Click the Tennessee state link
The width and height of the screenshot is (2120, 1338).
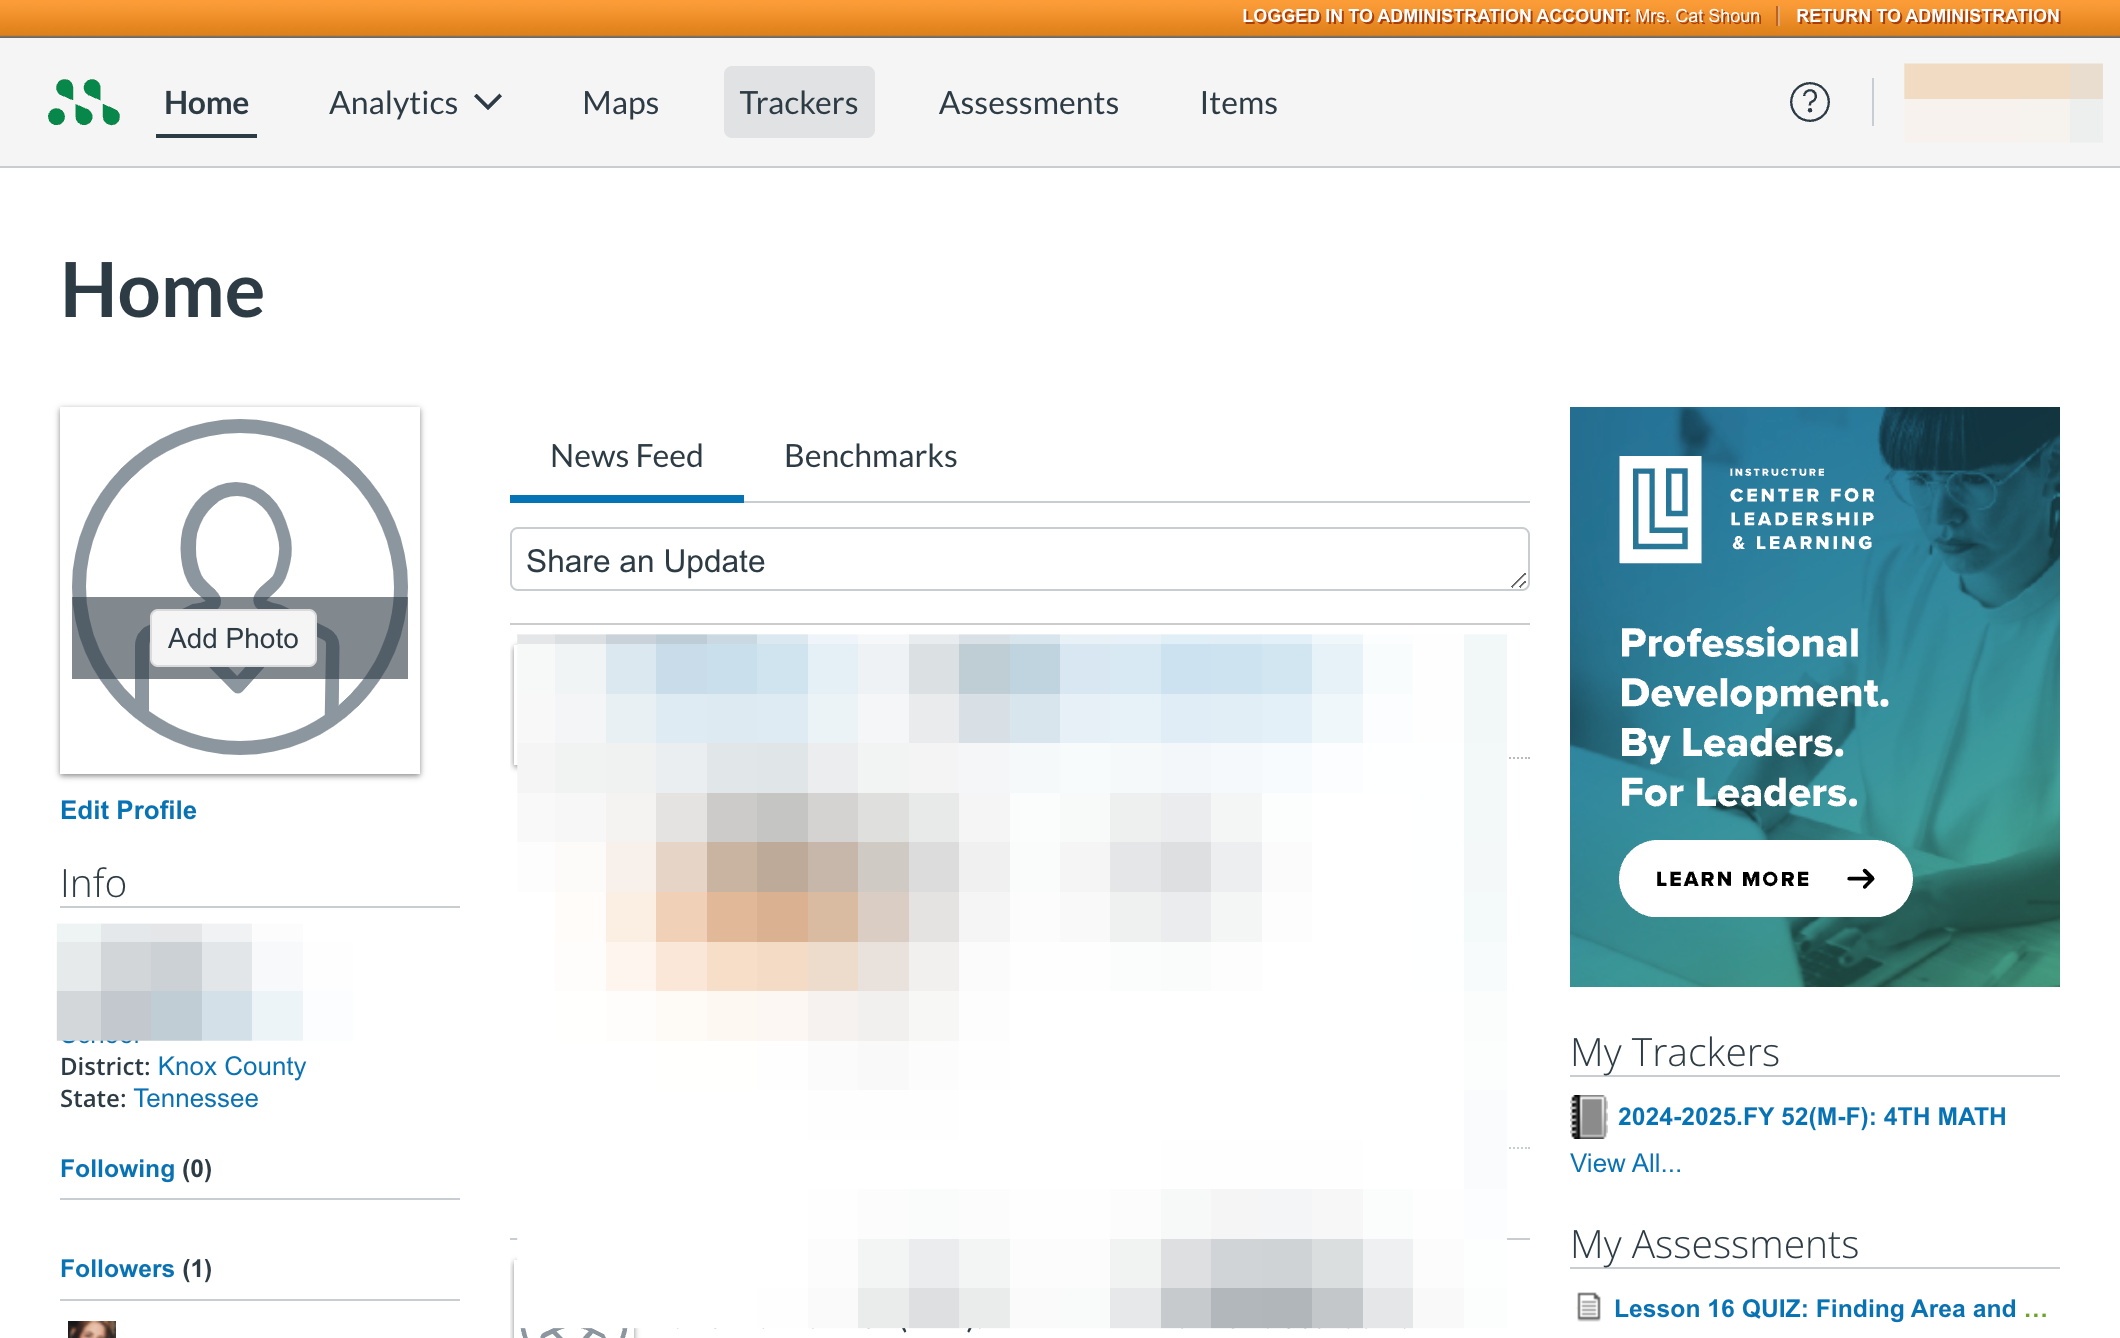[x=196, y=1098]
